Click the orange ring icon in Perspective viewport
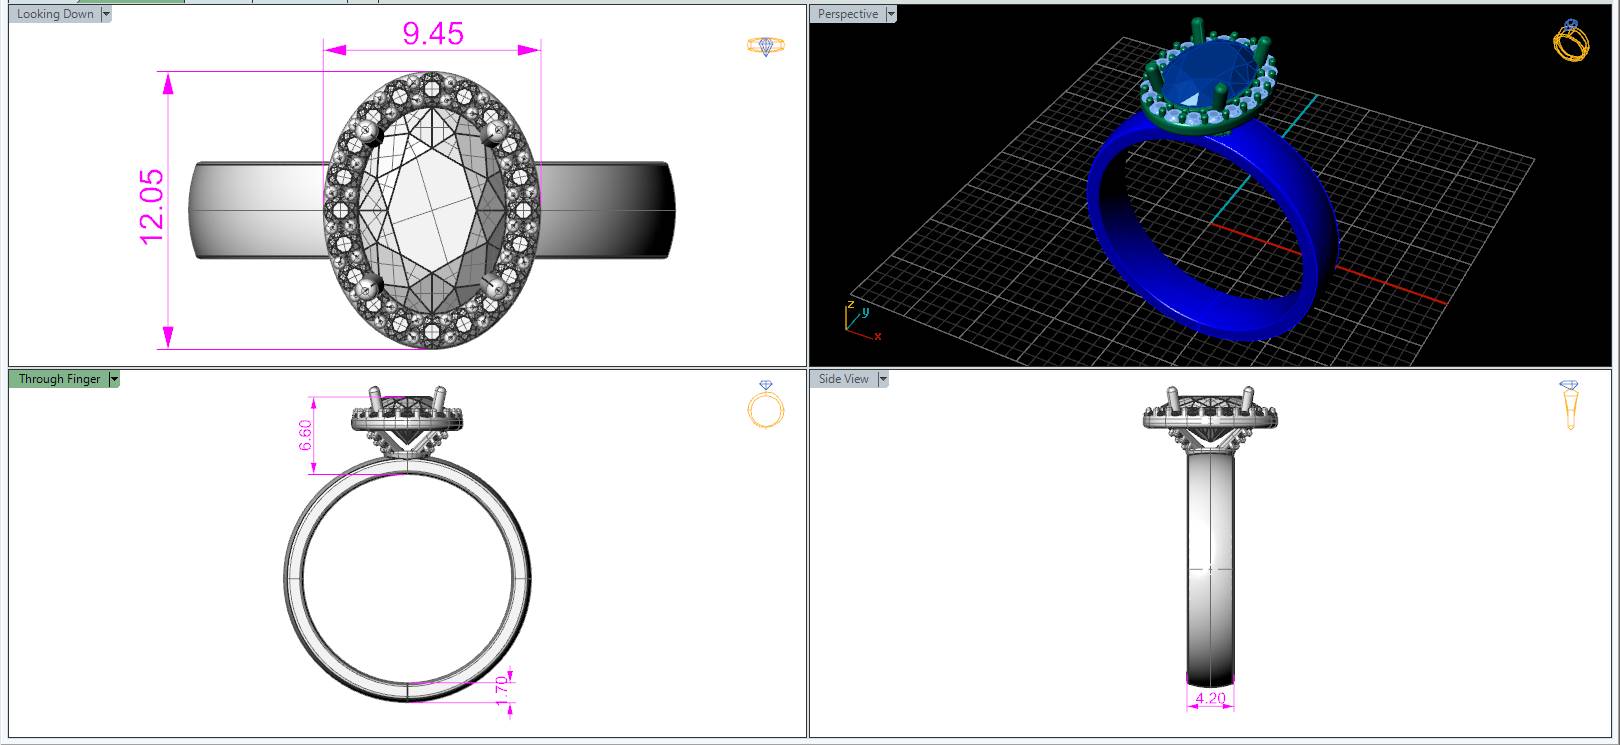 point(1570,41)
